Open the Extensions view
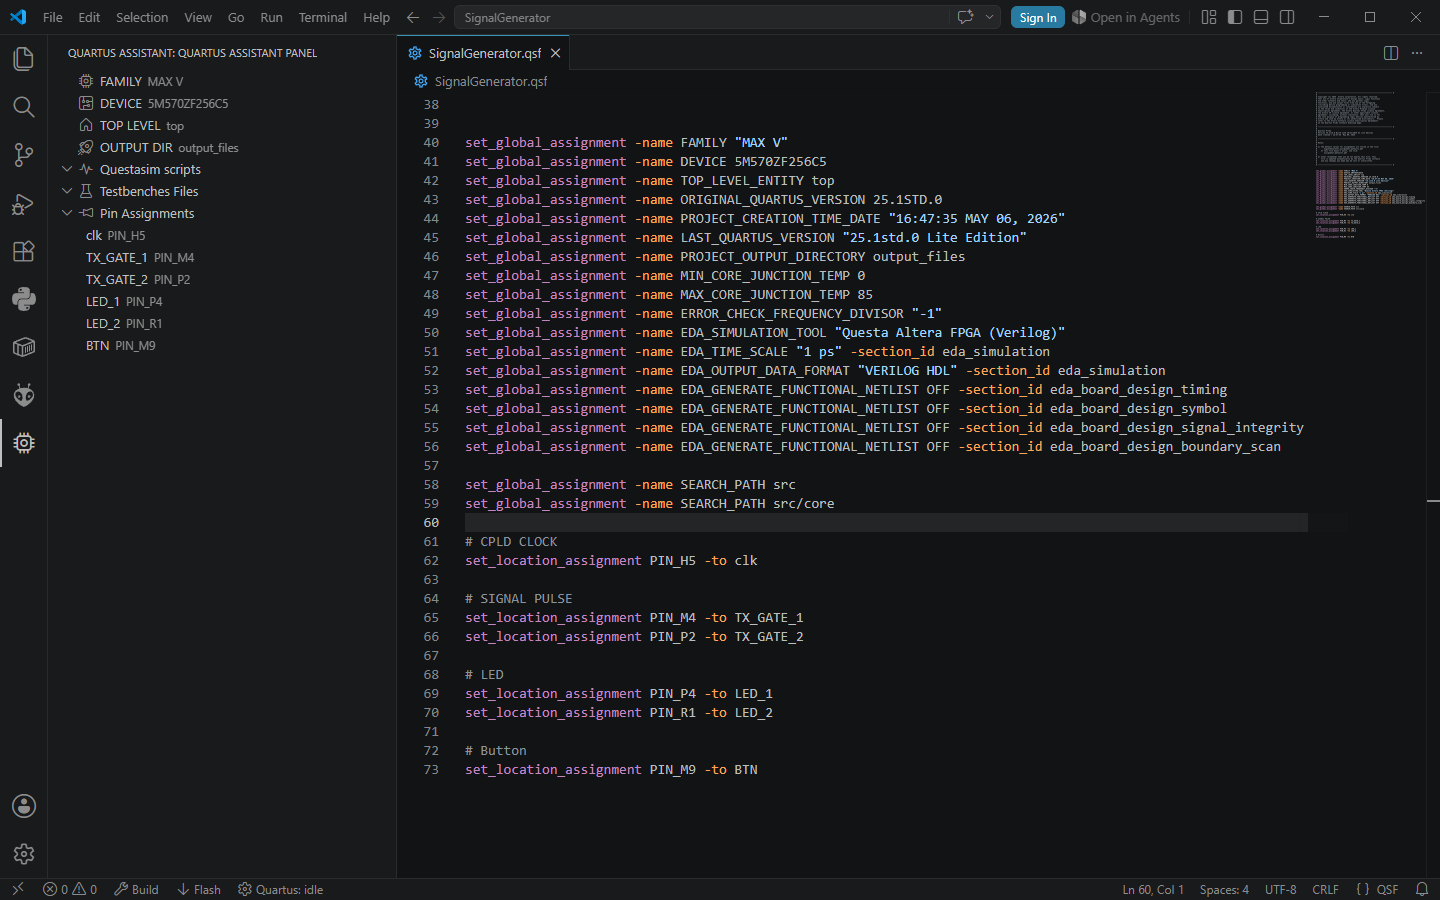 (24, 251)
